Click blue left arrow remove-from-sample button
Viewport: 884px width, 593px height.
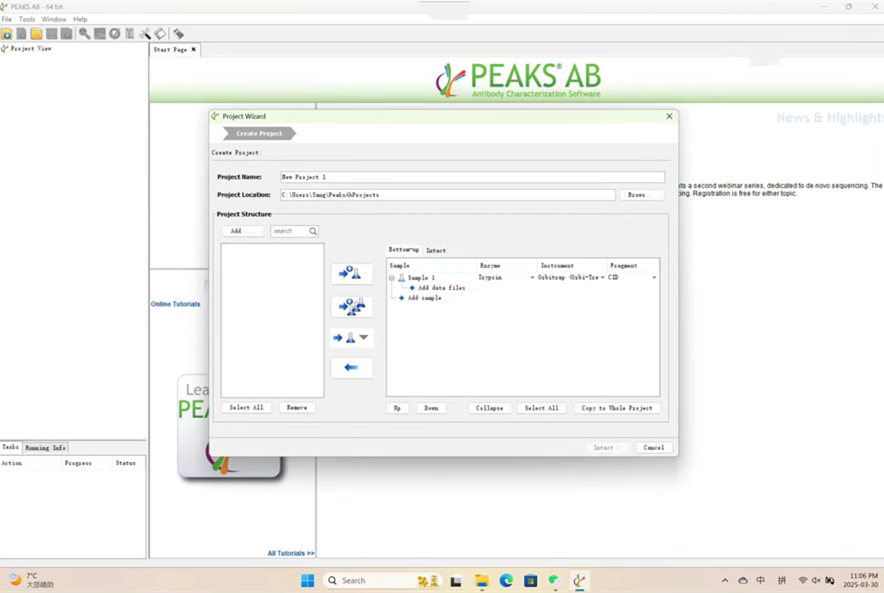(x=351, y=368)
